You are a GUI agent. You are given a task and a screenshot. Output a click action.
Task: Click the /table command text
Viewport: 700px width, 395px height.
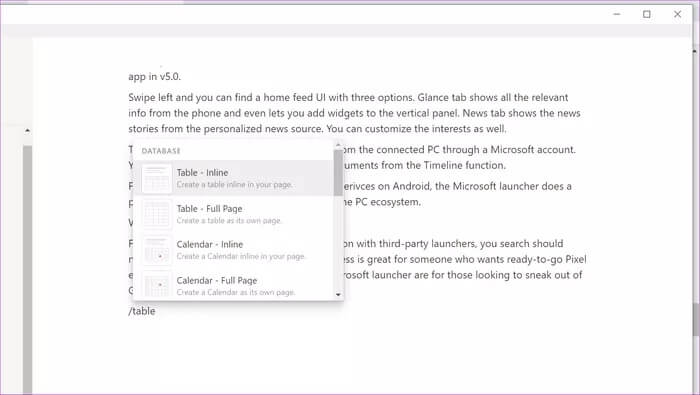142,311
